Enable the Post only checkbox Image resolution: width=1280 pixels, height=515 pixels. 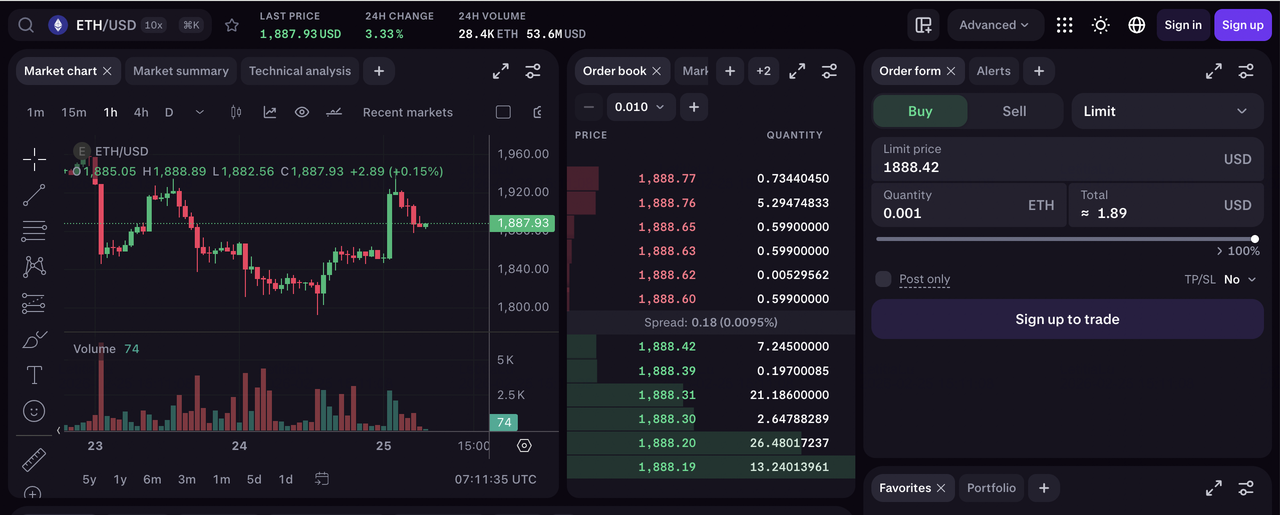point(883,279)
